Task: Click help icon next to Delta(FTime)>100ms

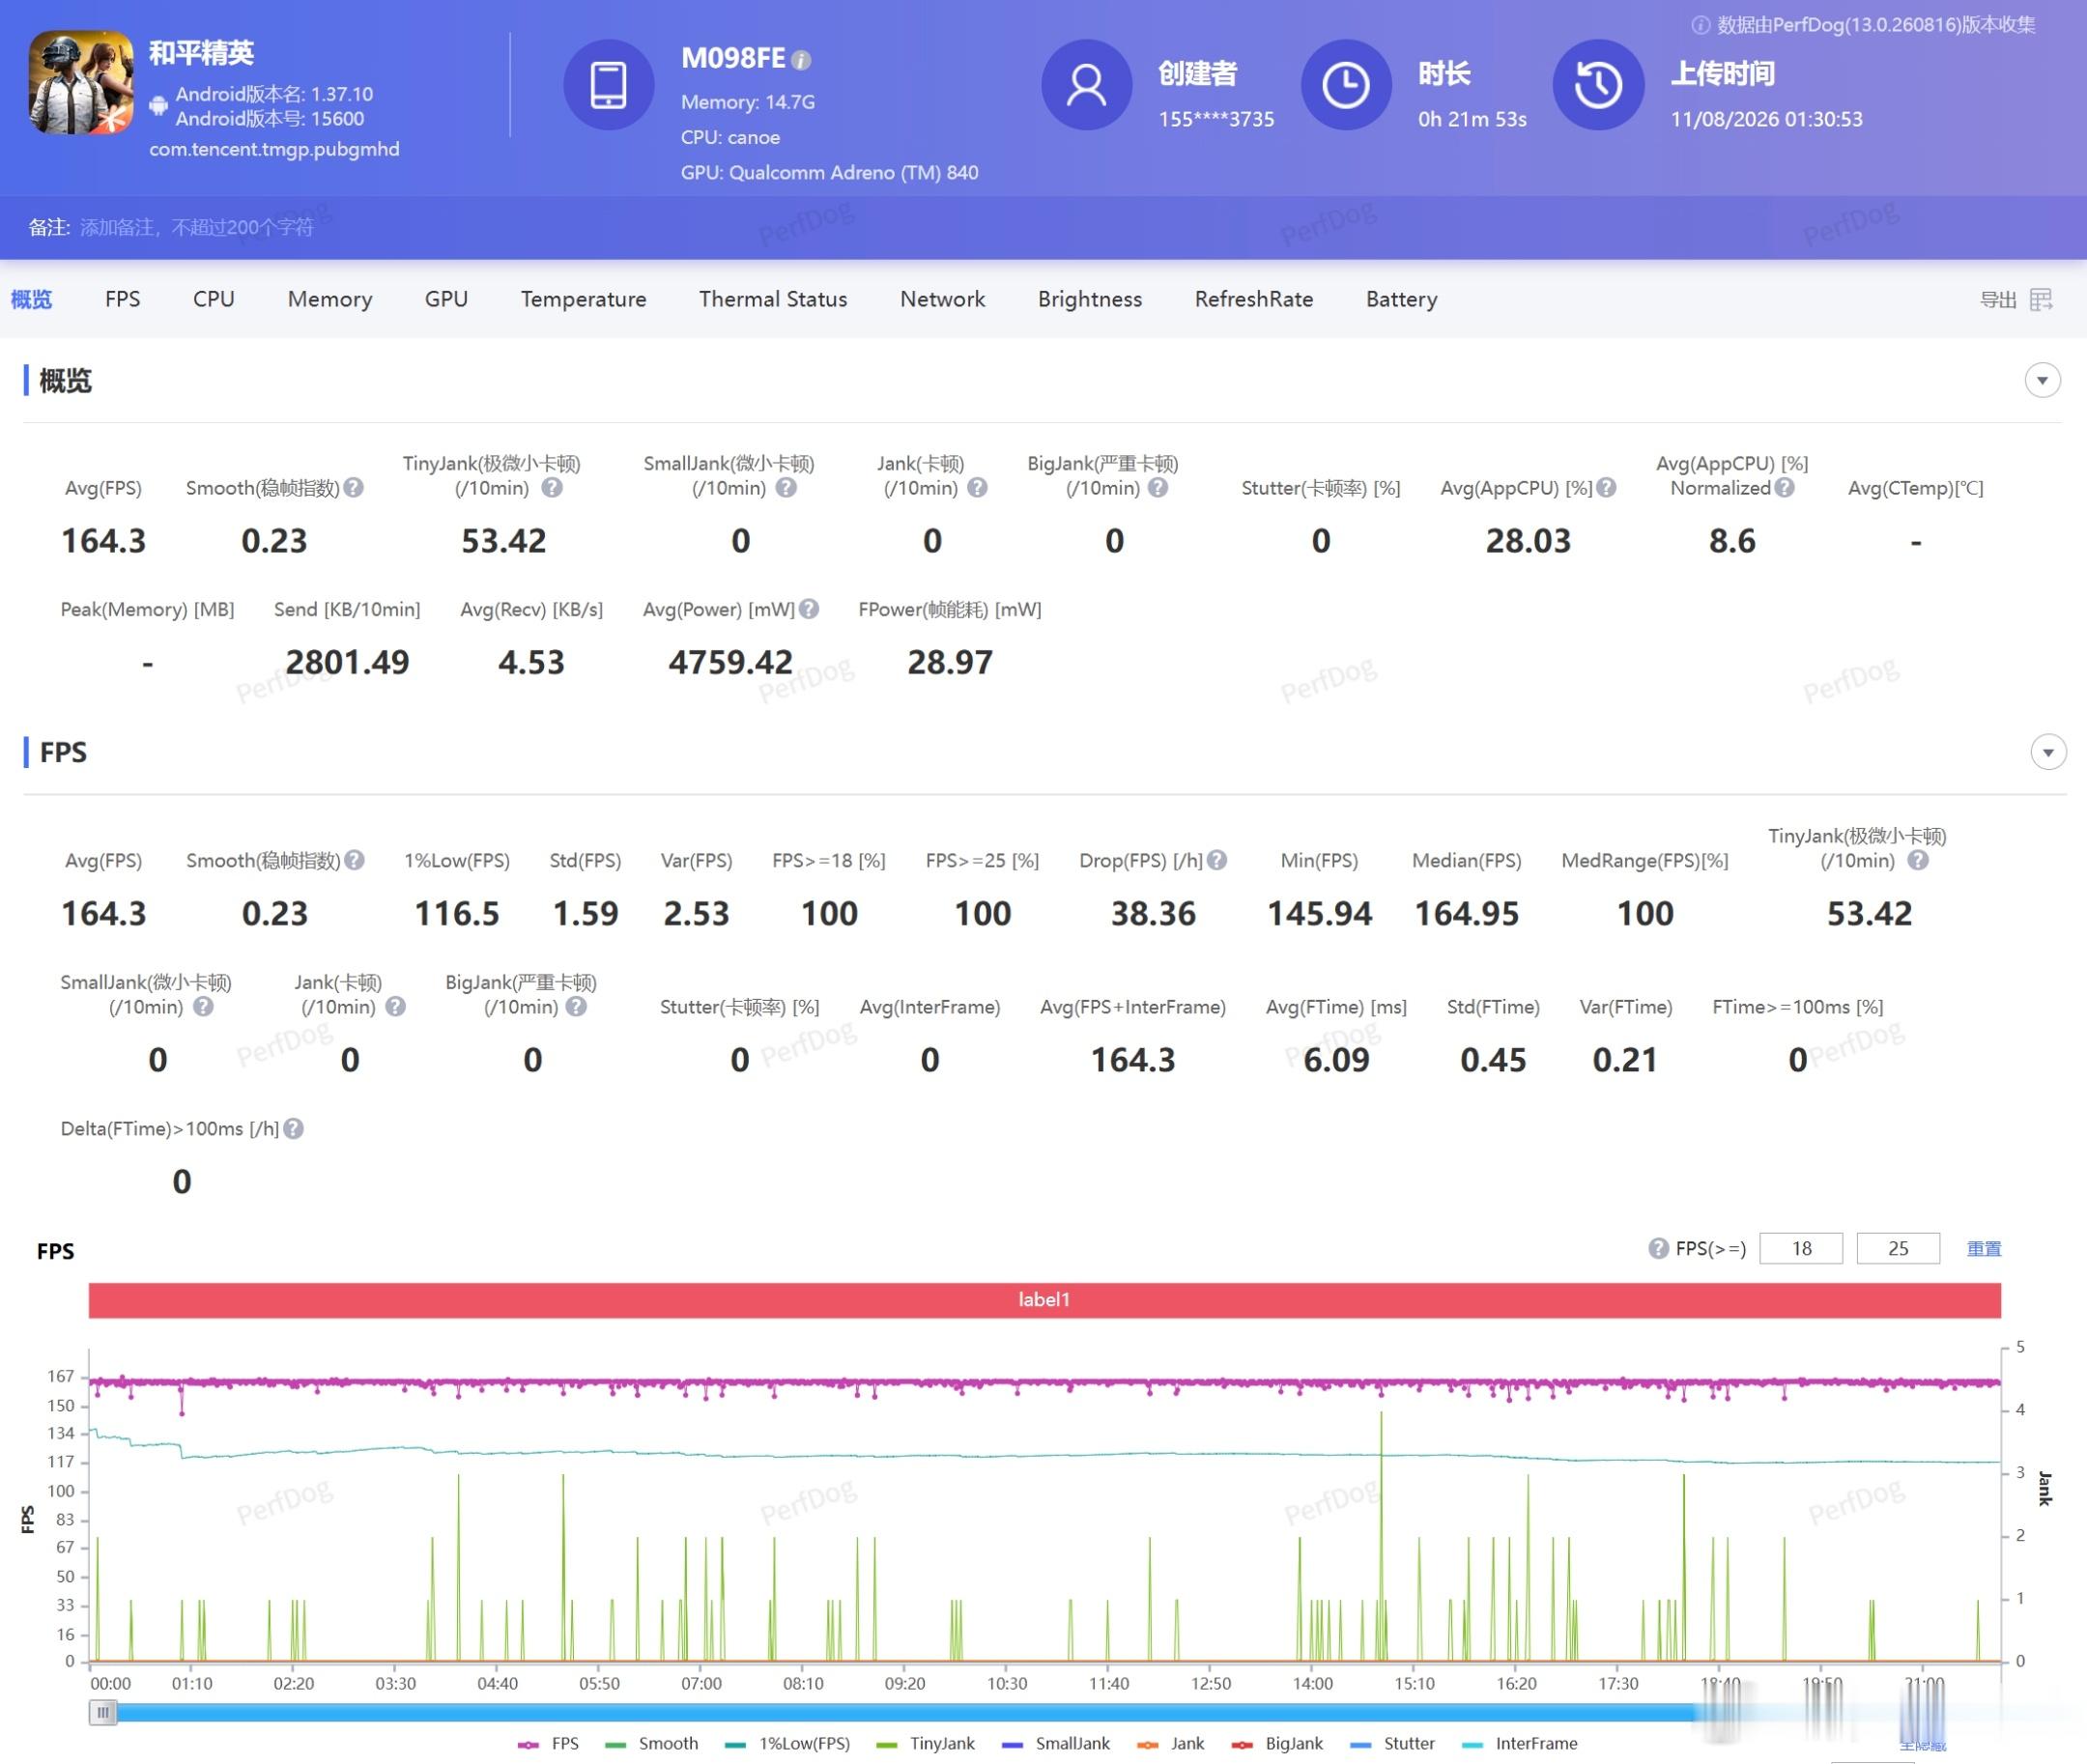Action: tap(293, 1128)
